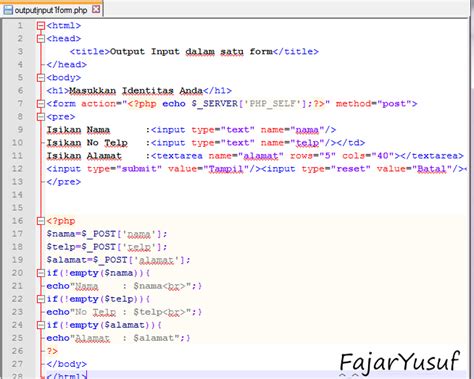Viewport: 474px width, 379px height.
Task: Click the <title> opening tag on line 3
Action: click(x=90, y=52)
